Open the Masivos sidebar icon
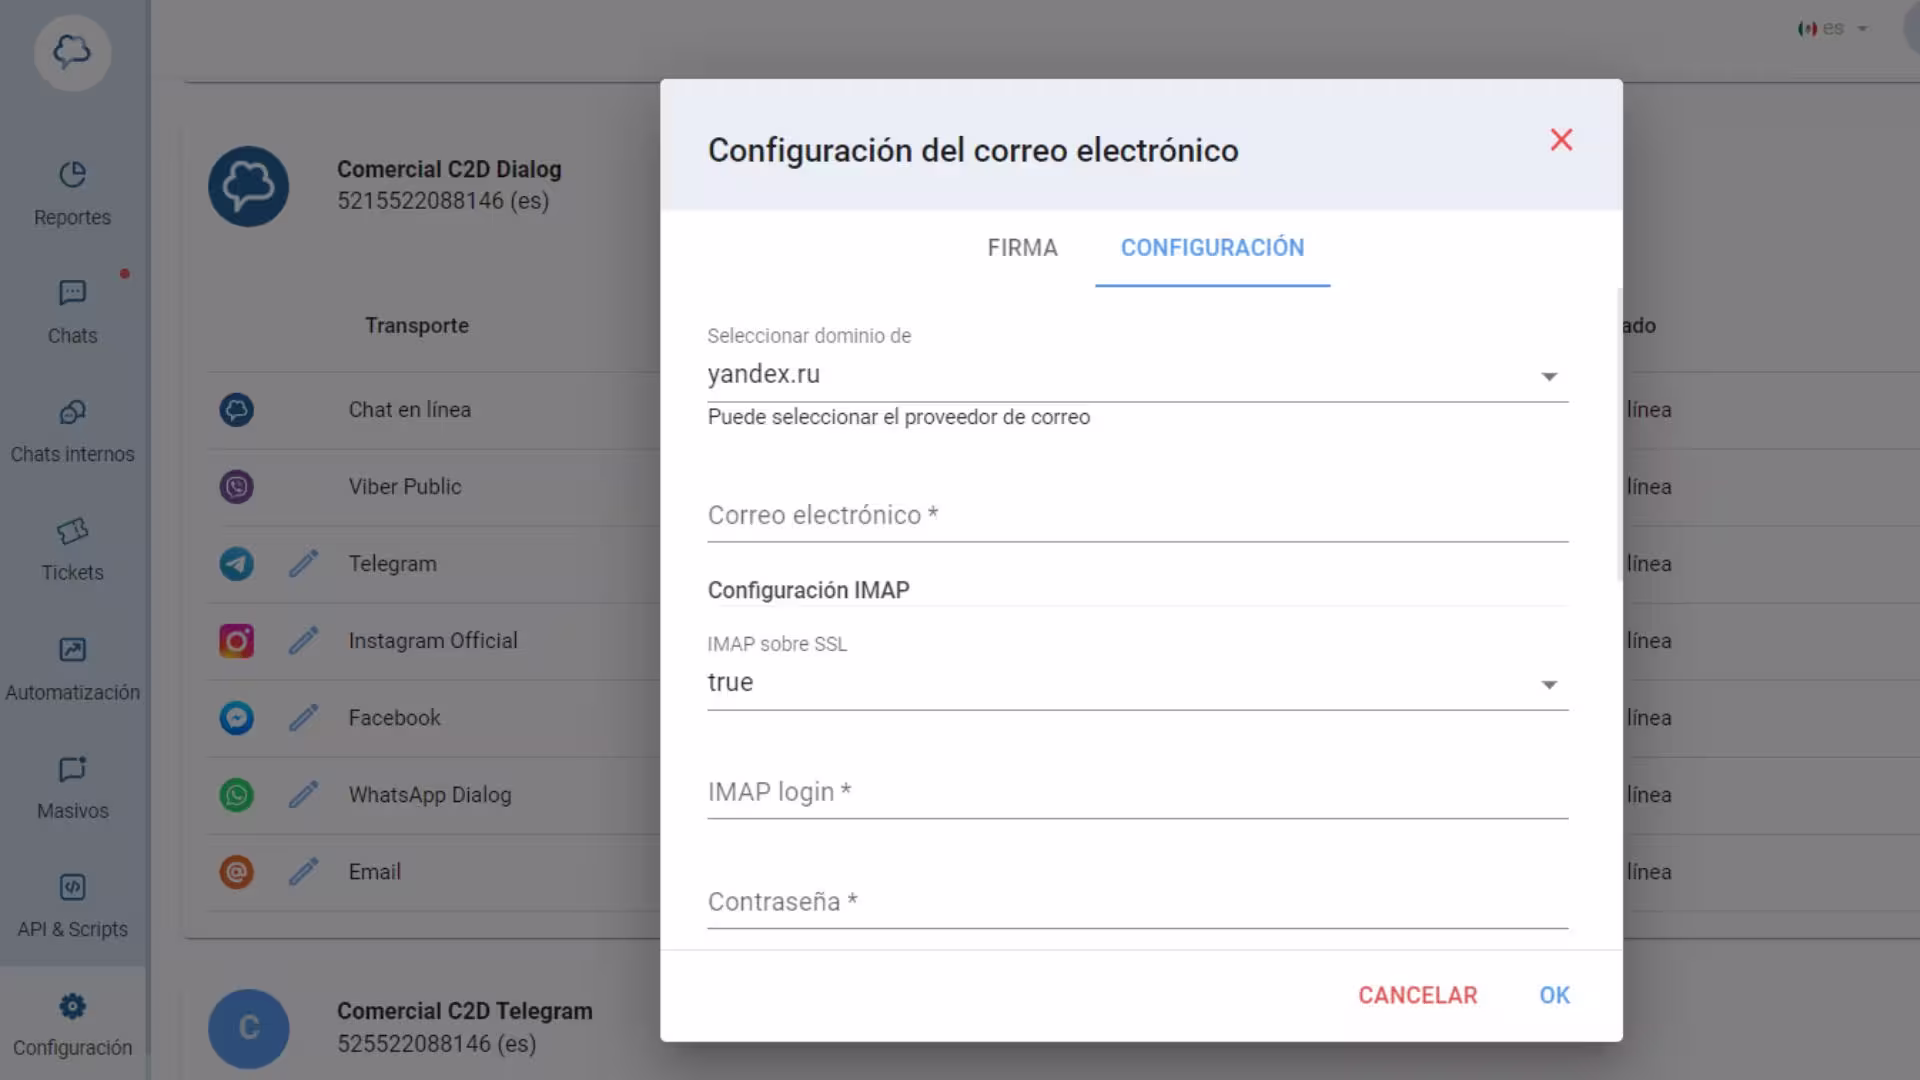 (72, 769)
